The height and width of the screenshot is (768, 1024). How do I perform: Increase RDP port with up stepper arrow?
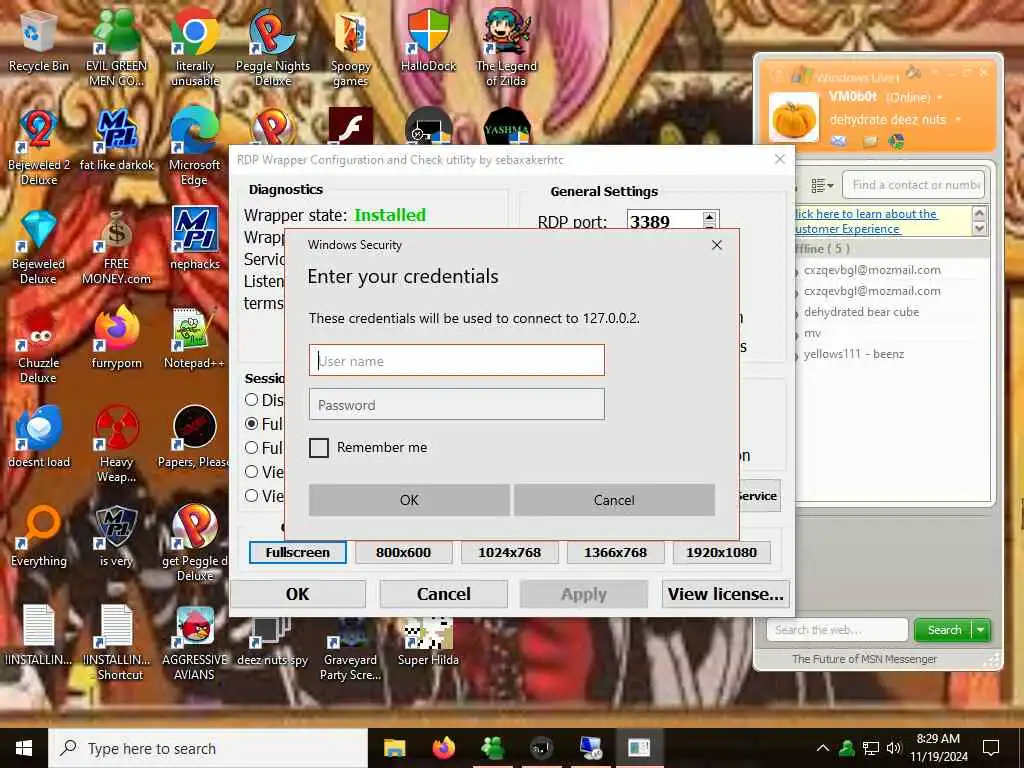click(710, 216)
